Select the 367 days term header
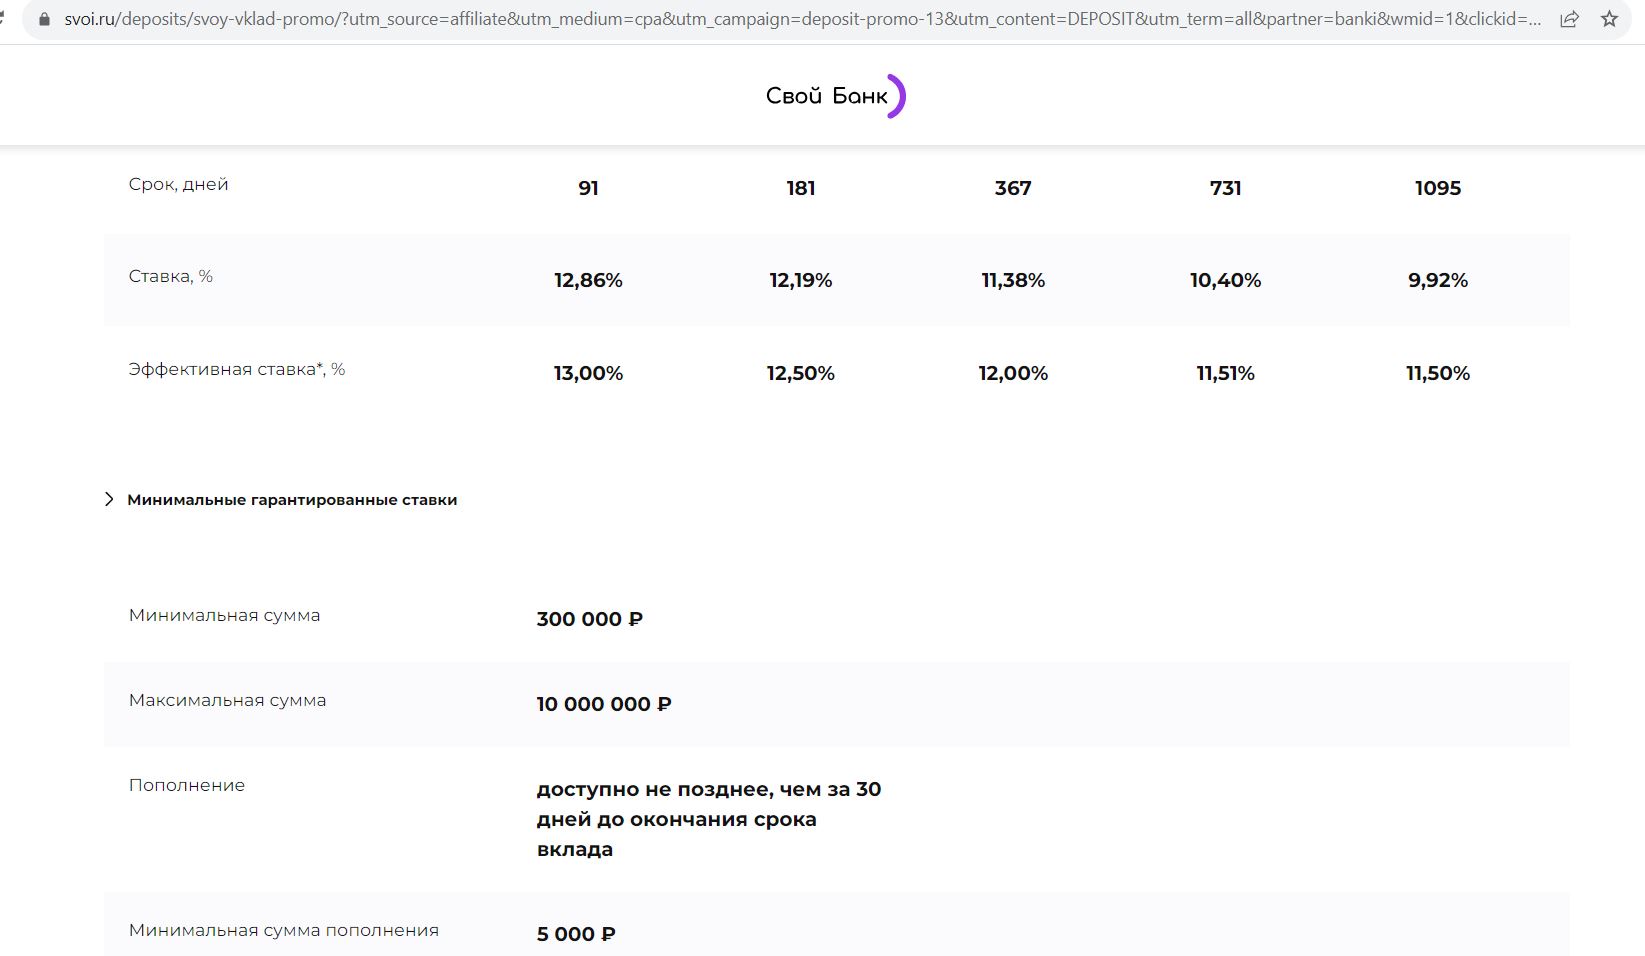Viewport: 1645px width, 956px height. [1013, 188]
